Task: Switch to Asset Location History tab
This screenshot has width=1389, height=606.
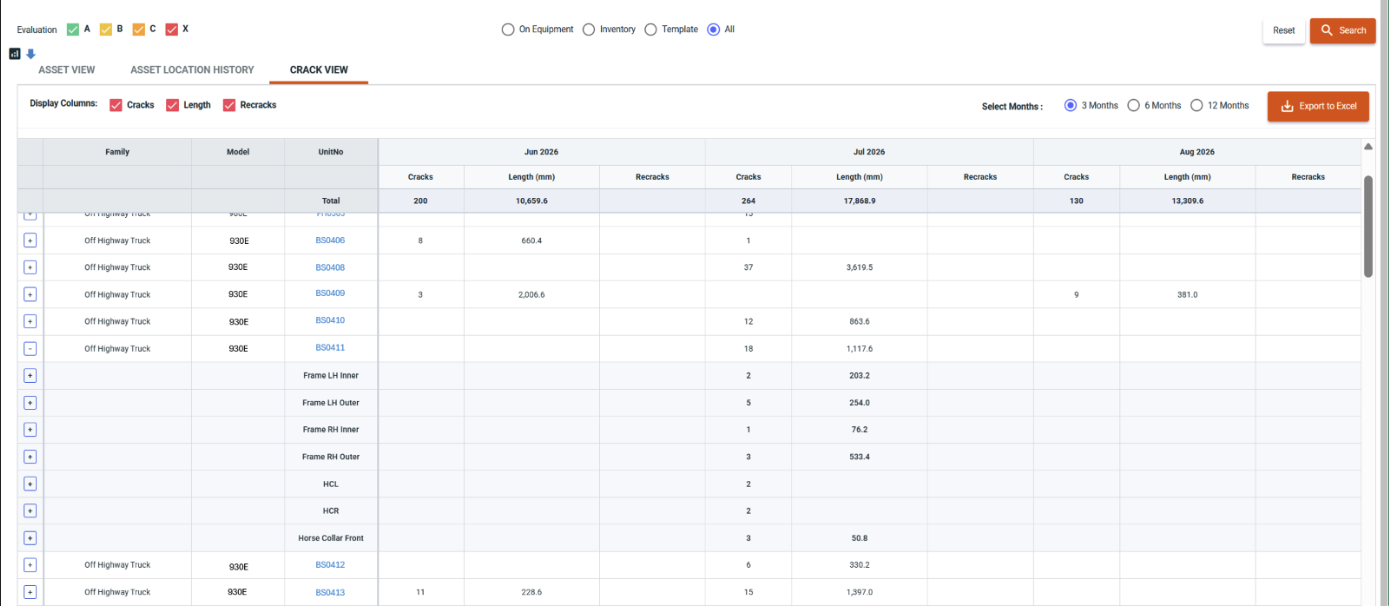Action: [192, 70]
